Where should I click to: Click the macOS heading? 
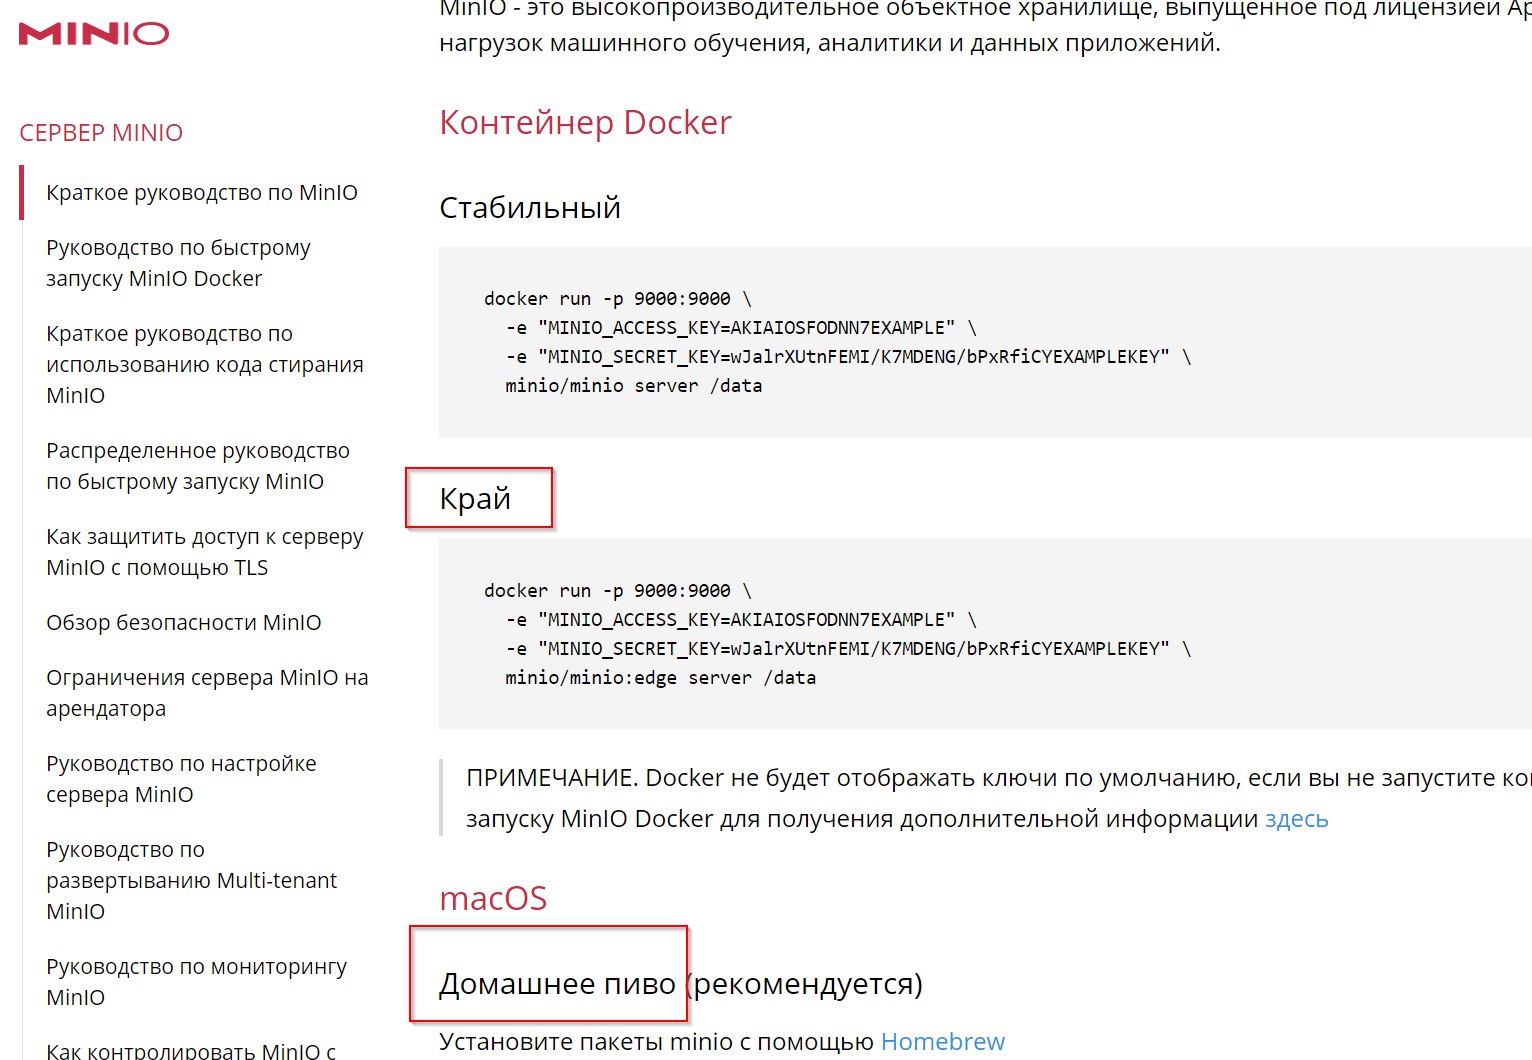pyautogui.click(x=493, y=898)
